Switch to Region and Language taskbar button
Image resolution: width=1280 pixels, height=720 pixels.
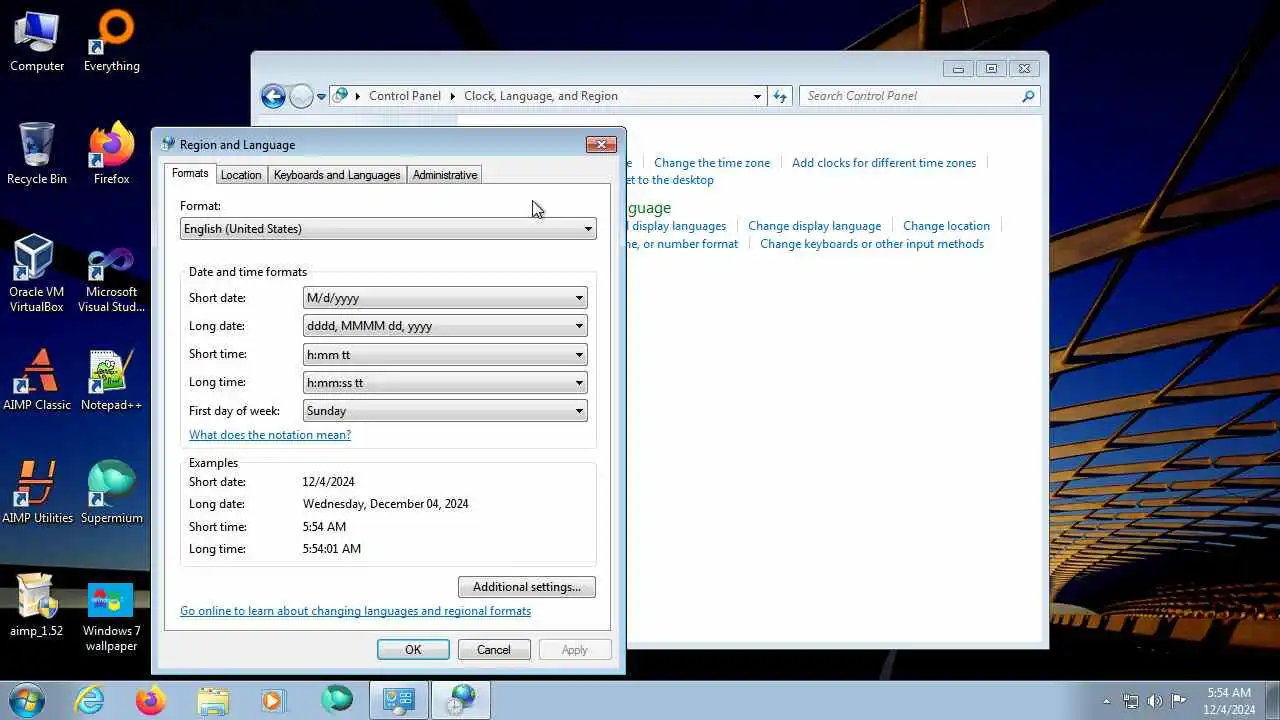tap(461, 700)
